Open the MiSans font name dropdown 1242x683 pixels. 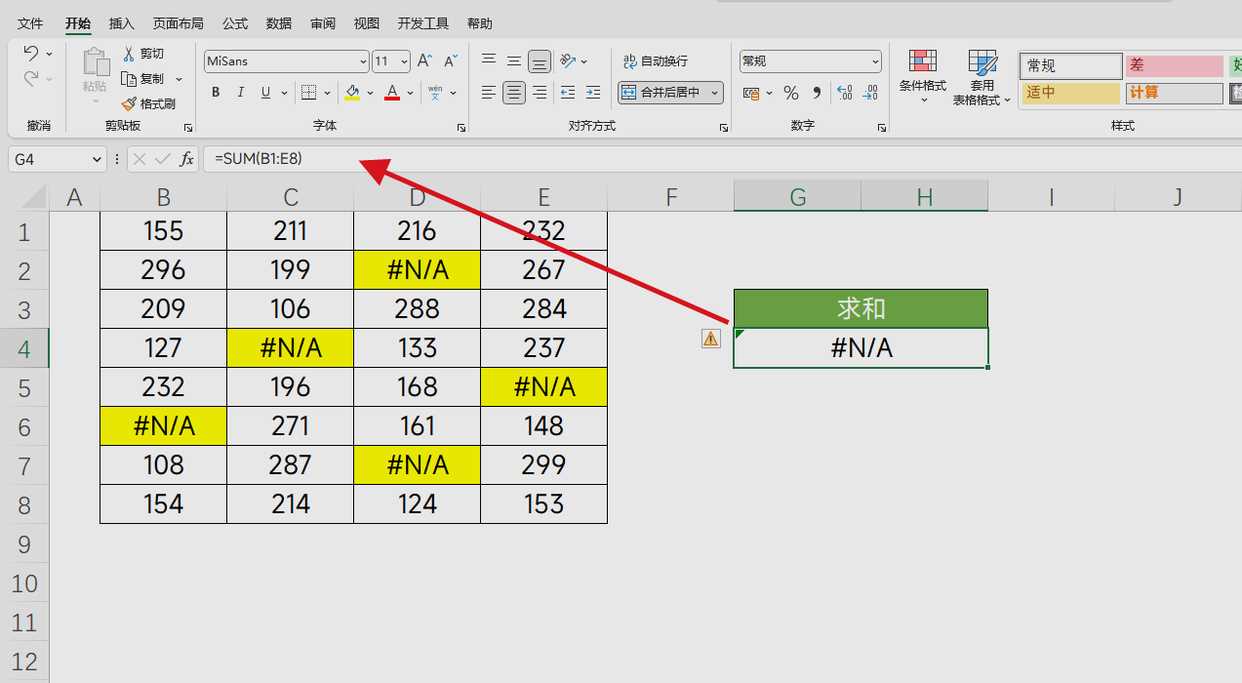point(362,62)
